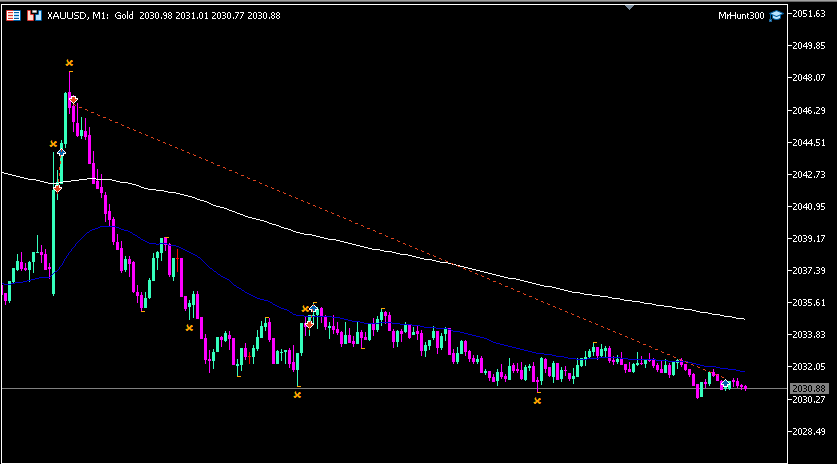
Task: Click the current price tag 2030.88
Action: click(x=809, y=389)
